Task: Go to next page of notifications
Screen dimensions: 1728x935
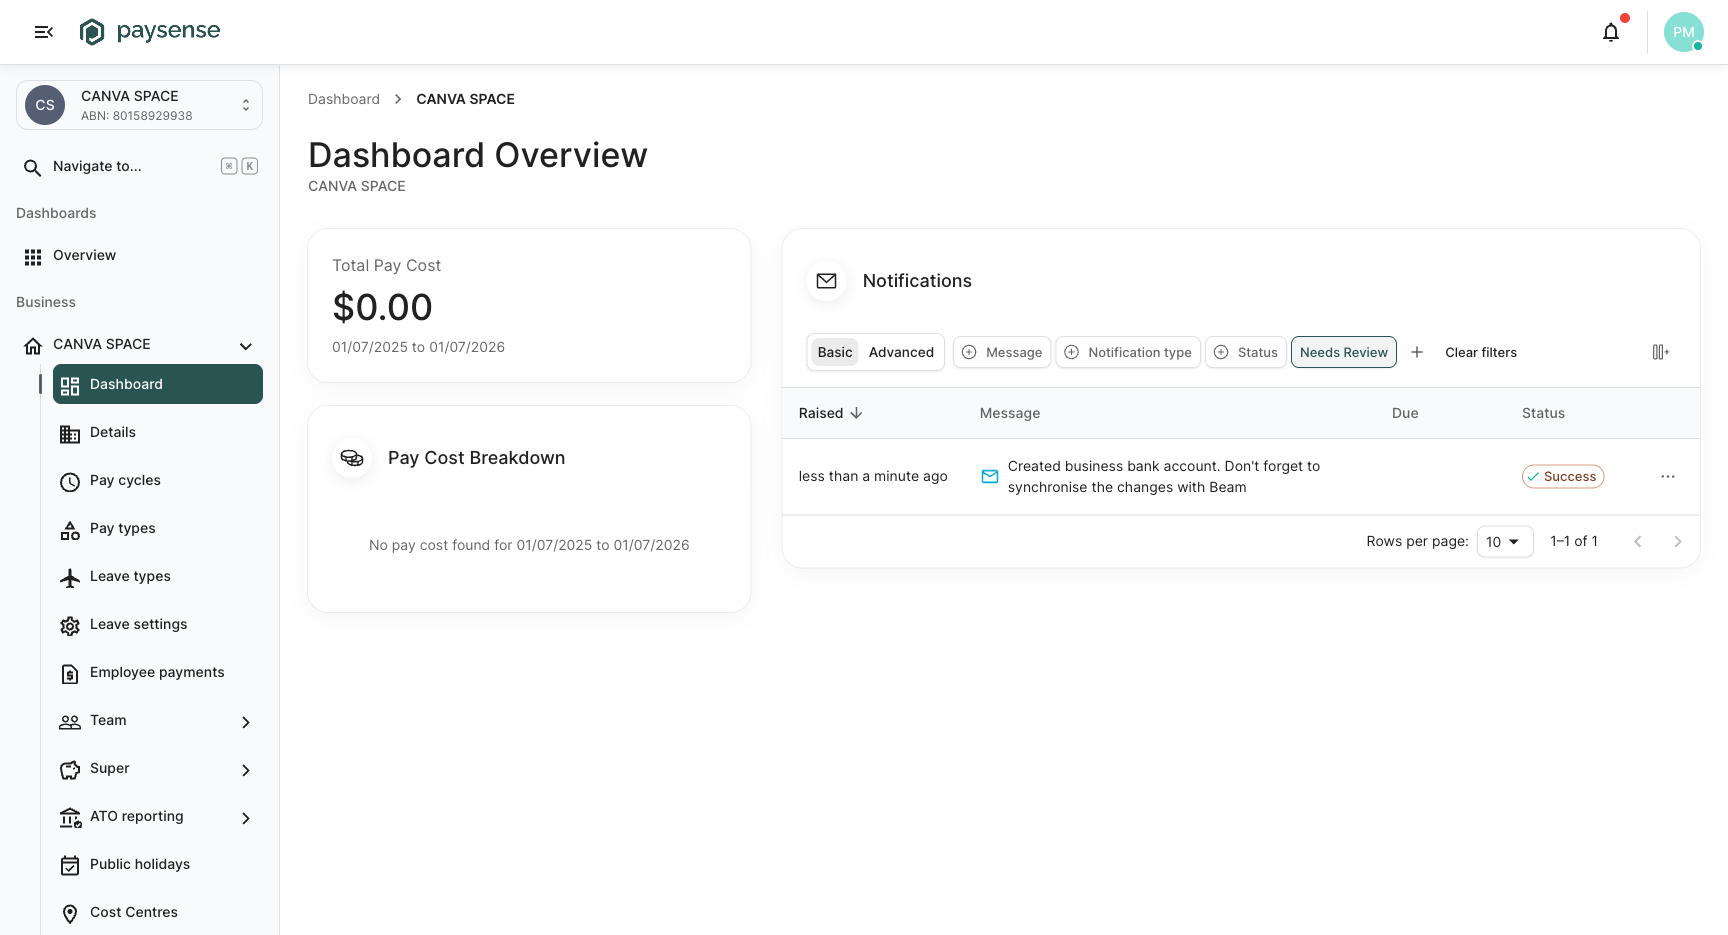Action: 1678,541
